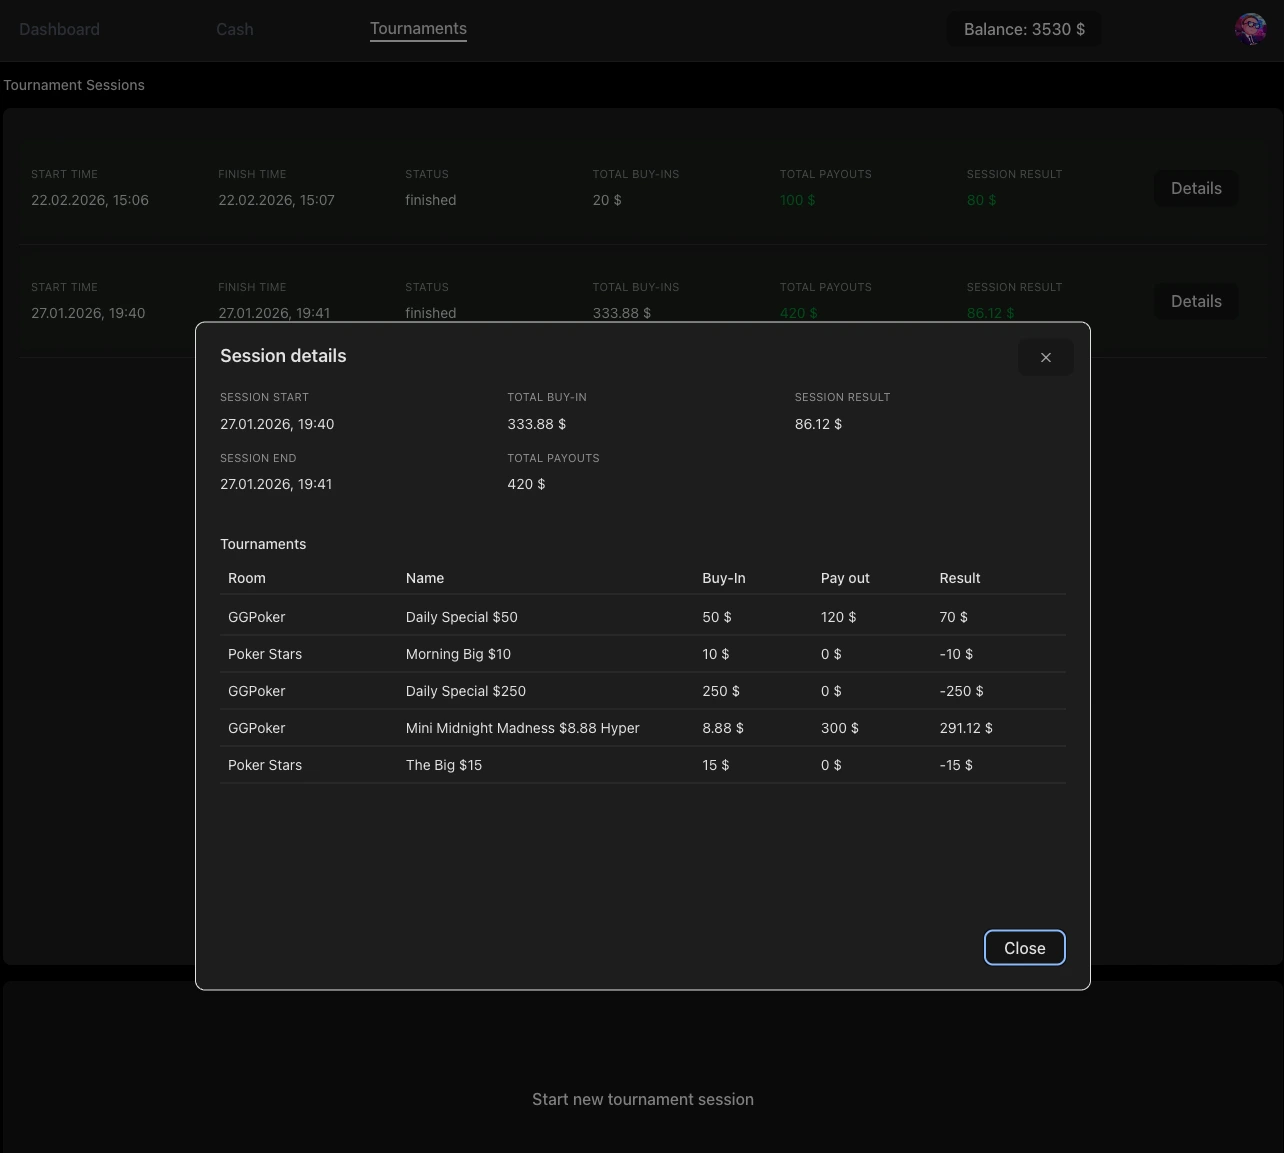Select Mini Midnight Madness $8.88 Hyper row
The width and height of the screenshot is (1284, 1153).
tap(643, 728)
